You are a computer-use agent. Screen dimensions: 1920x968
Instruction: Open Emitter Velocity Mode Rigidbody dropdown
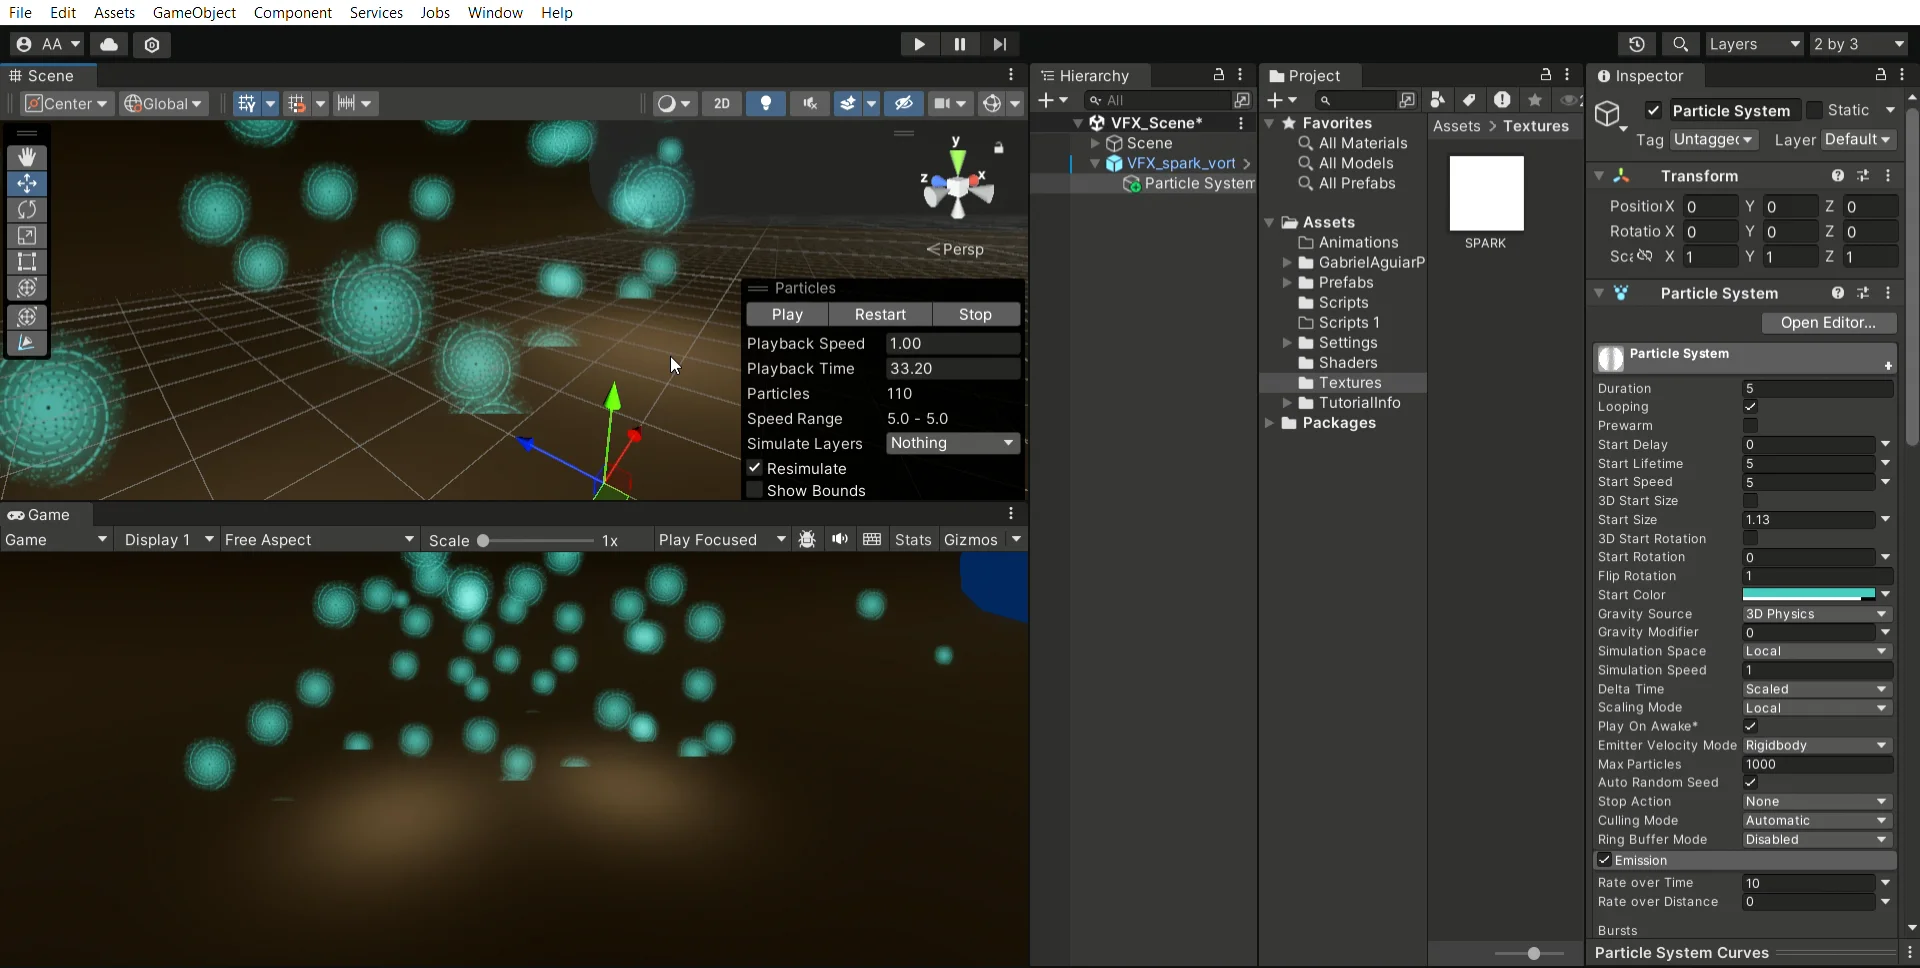1816,745
